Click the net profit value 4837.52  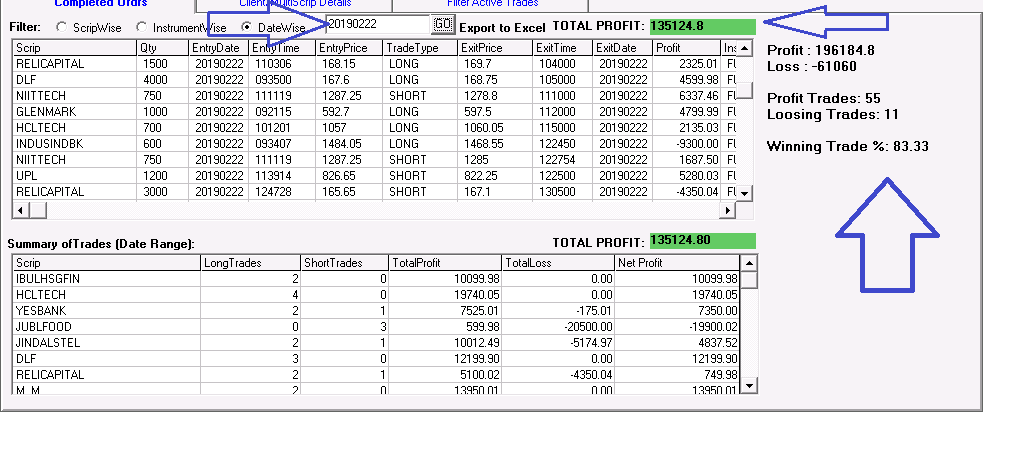click(x=719, y=343)
